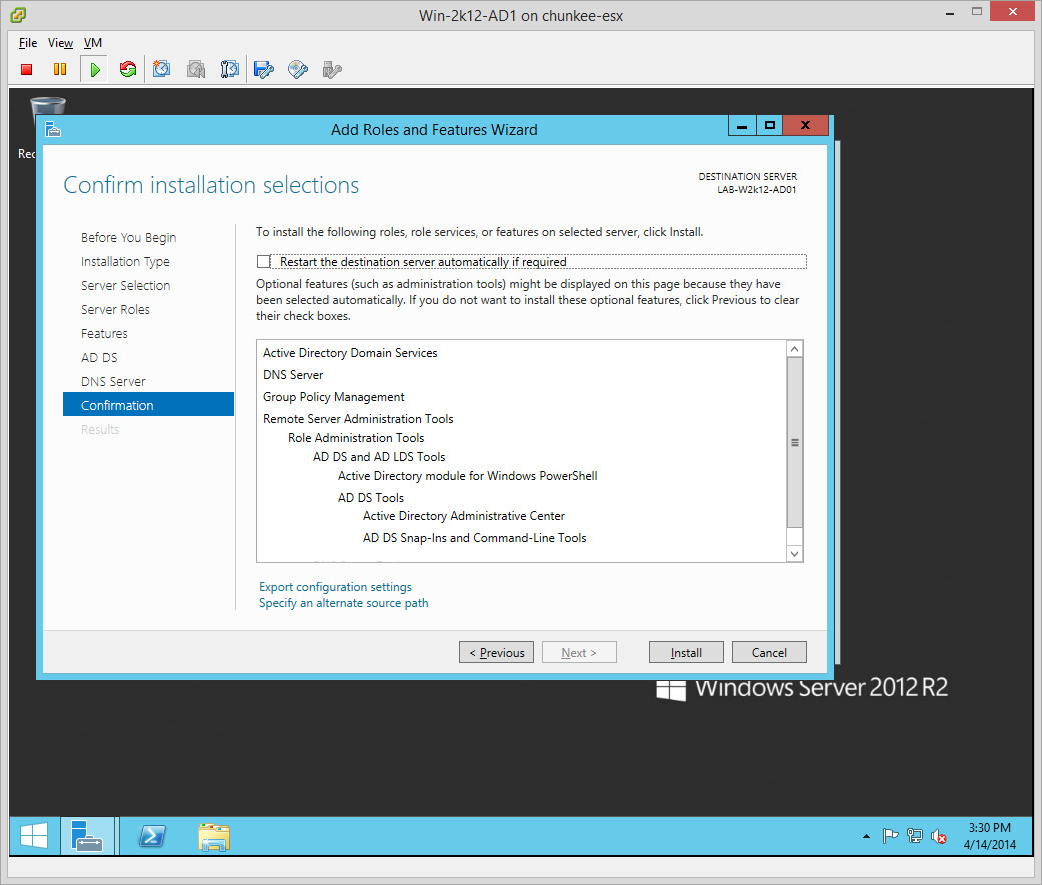This screenshot has height=885, width=1042.
Task: Pause the VM with the Suspend button
Action: tap(60, 69)
